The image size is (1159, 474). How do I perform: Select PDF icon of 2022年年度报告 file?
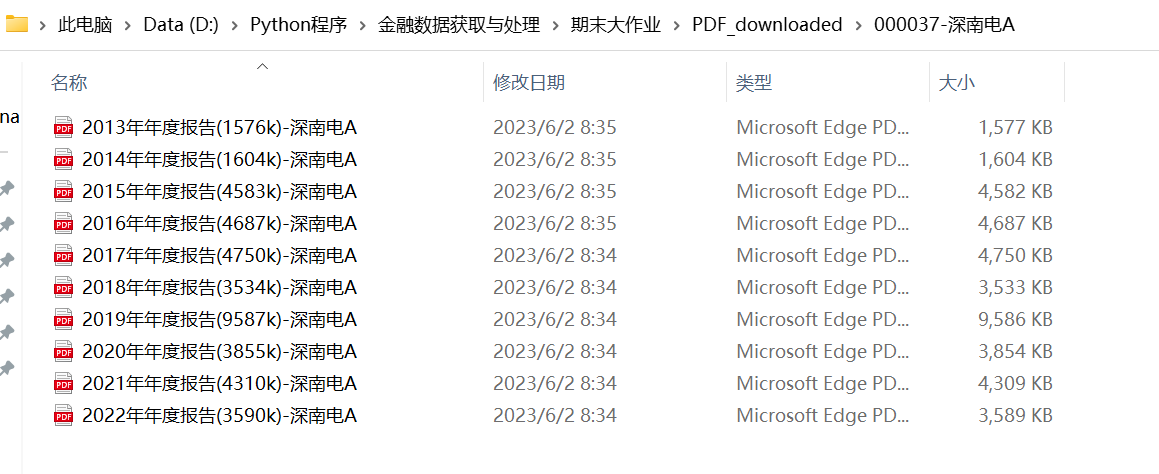[64, 416]
